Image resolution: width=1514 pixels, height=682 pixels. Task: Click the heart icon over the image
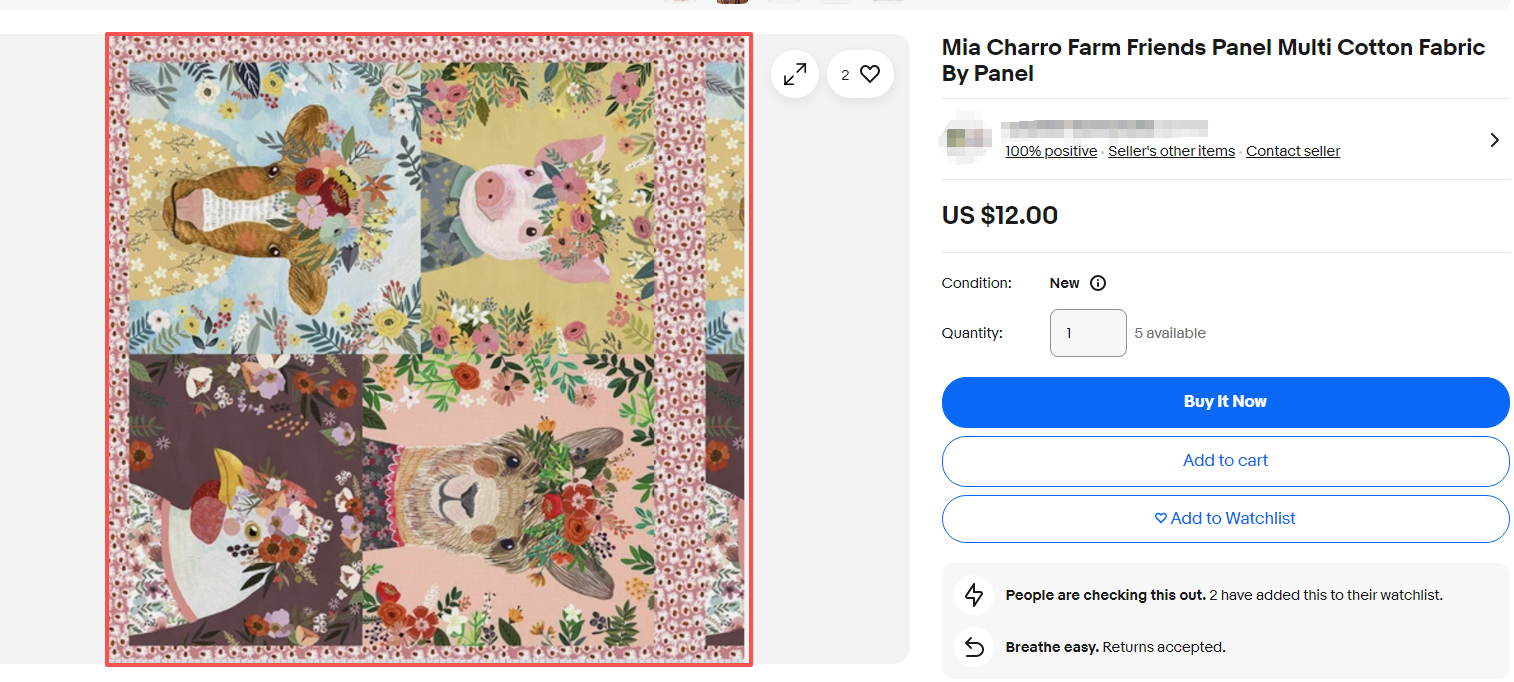coord(870,74)
